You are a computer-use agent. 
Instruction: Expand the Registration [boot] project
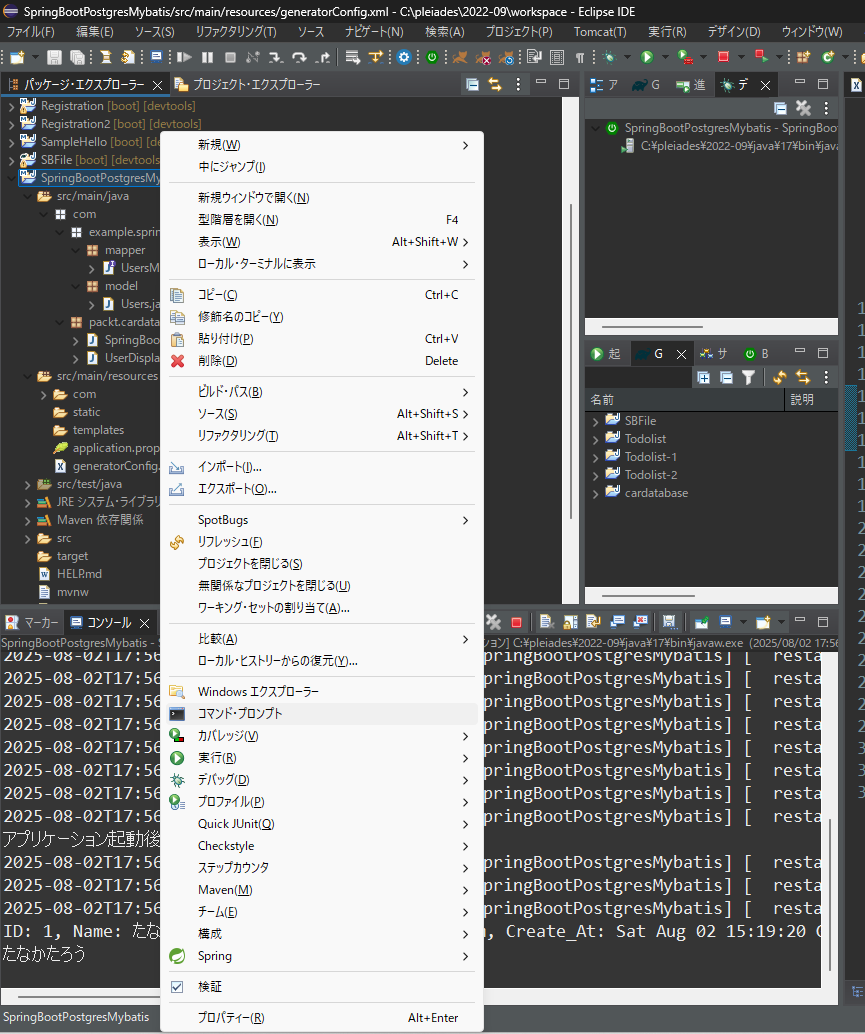coord(10,104)
